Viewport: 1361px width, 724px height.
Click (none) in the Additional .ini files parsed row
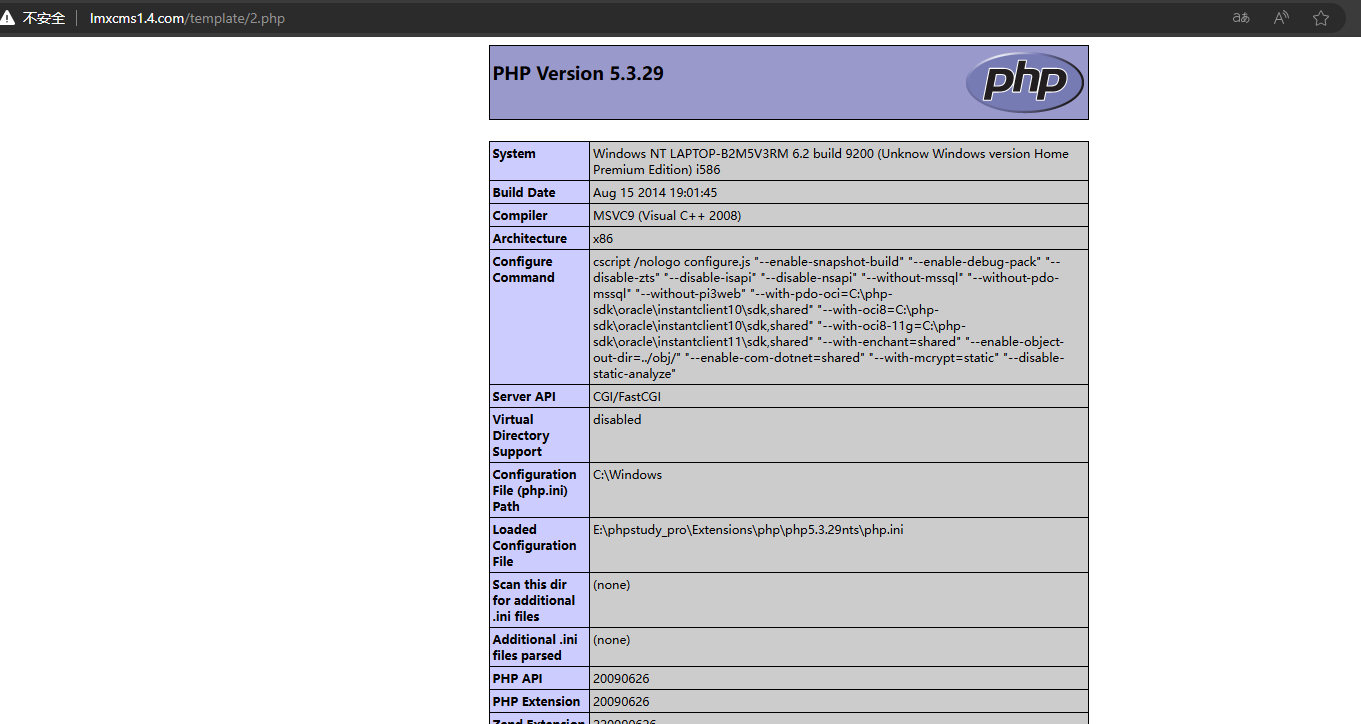[x=612, y=640]
